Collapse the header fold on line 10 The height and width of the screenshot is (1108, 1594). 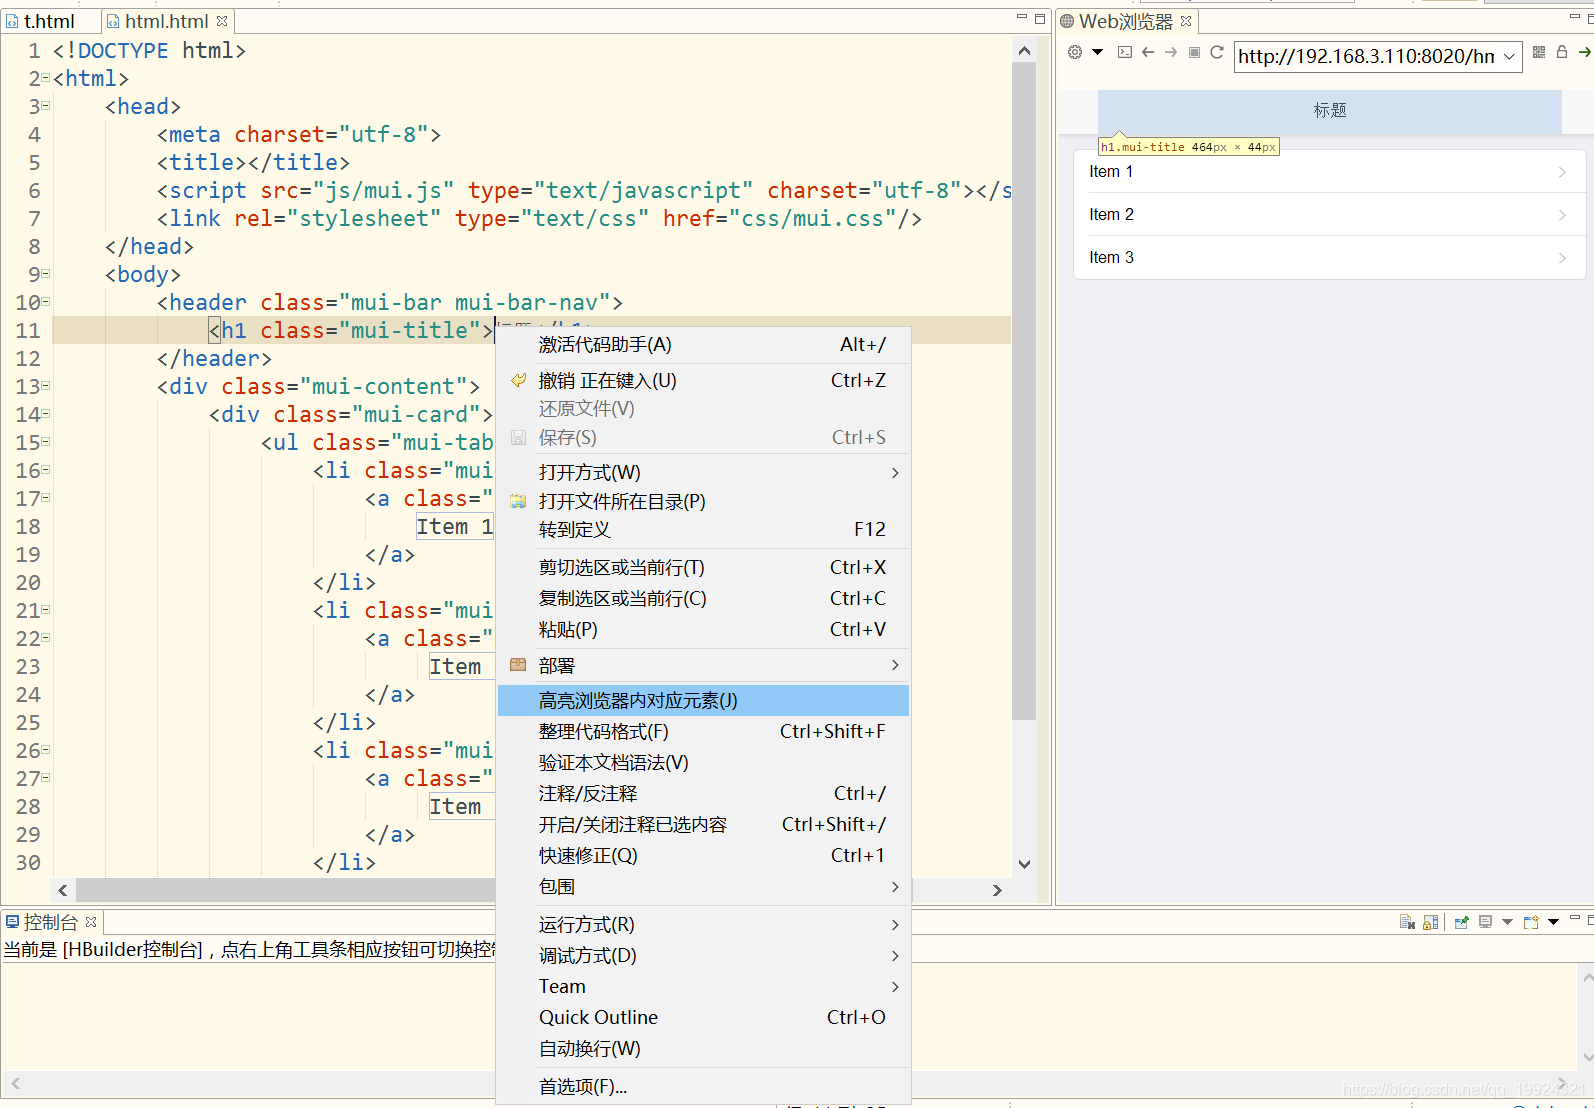[x=46, y=302]
